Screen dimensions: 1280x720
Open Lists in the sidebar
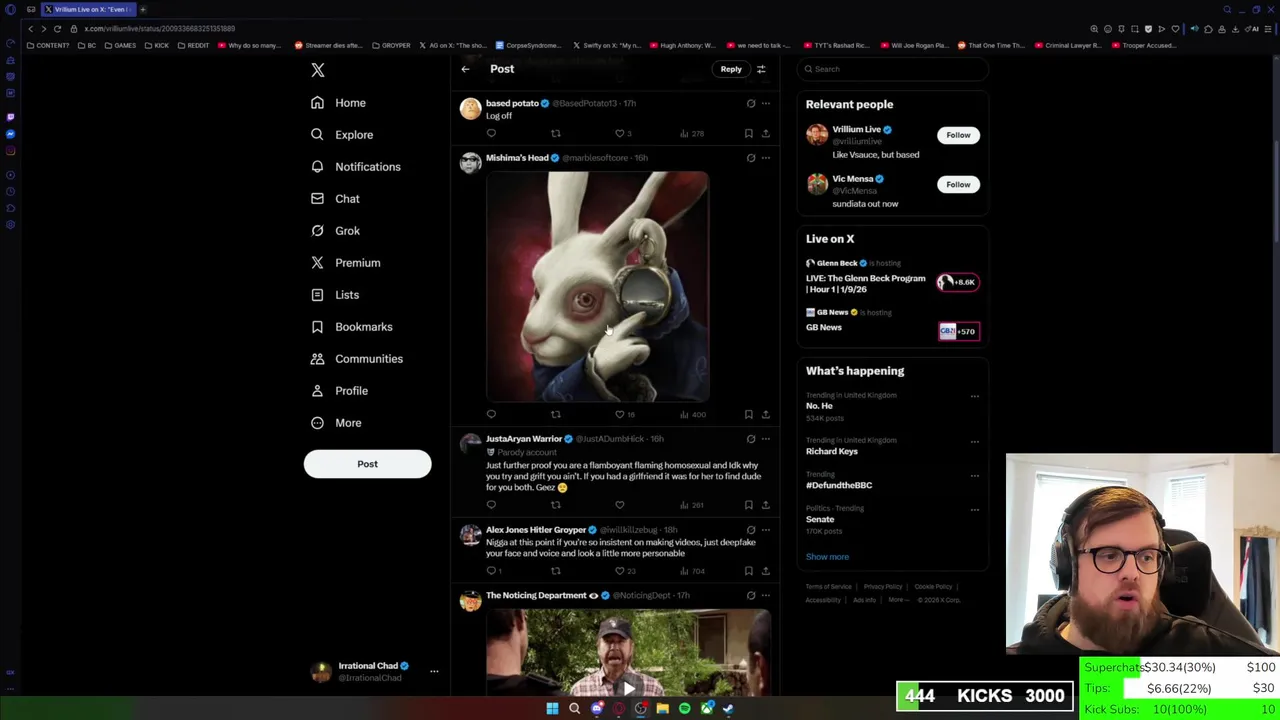335,295
